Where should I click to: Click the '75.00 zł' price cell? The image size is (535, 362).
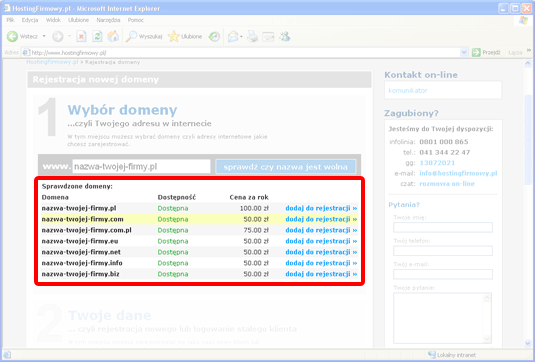256,230
